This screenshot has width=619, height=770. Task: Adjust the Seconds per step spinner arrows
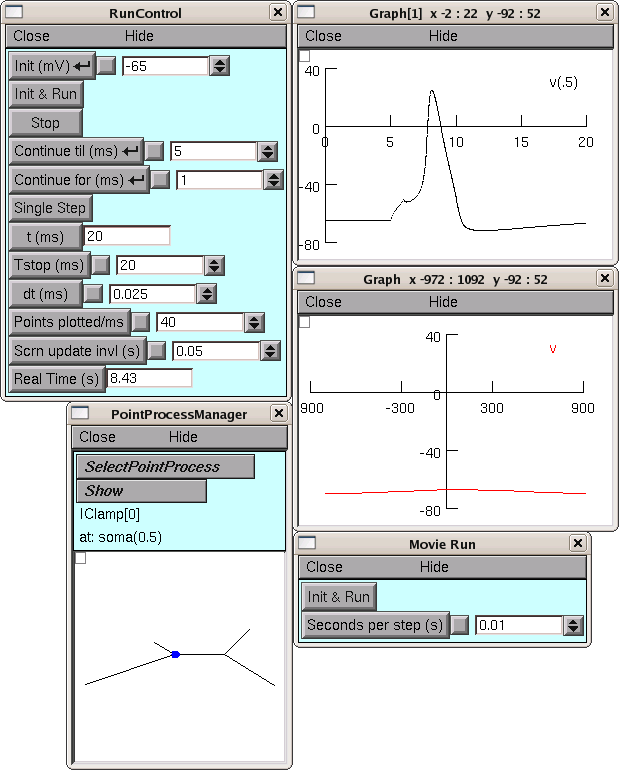coord(573,625)
